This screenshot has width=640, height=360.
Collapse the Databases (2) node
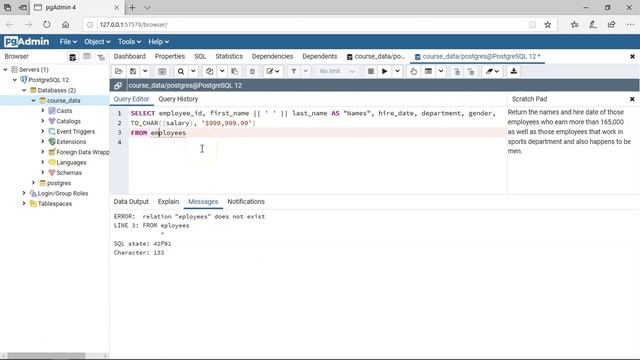tap(24, 90)
